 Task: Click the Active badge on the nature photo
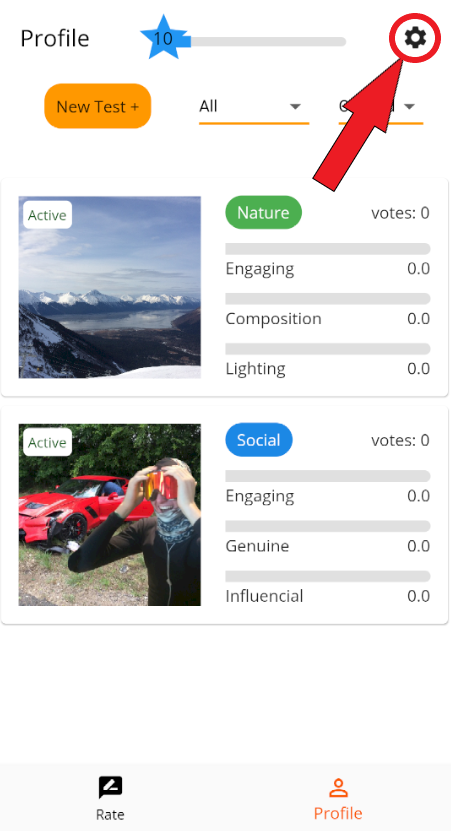coord(47,215)
